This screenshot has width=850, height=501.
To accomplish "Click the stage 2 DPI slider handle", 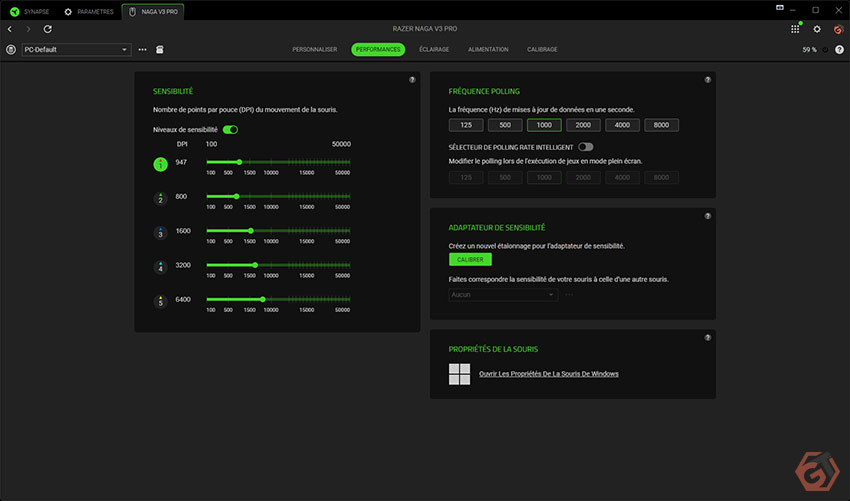I will coord(236,196).
